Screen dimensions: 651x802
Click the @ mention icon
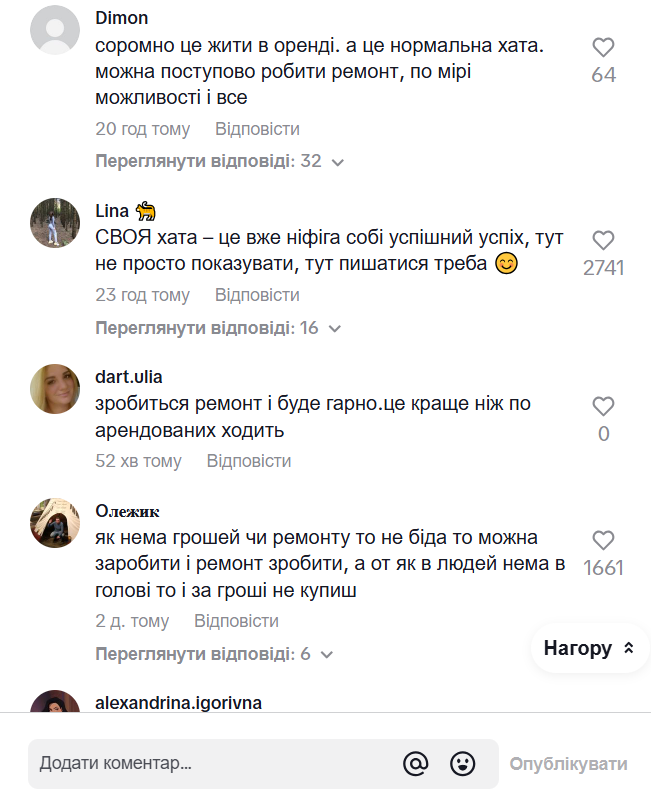(x=415, y=764)
